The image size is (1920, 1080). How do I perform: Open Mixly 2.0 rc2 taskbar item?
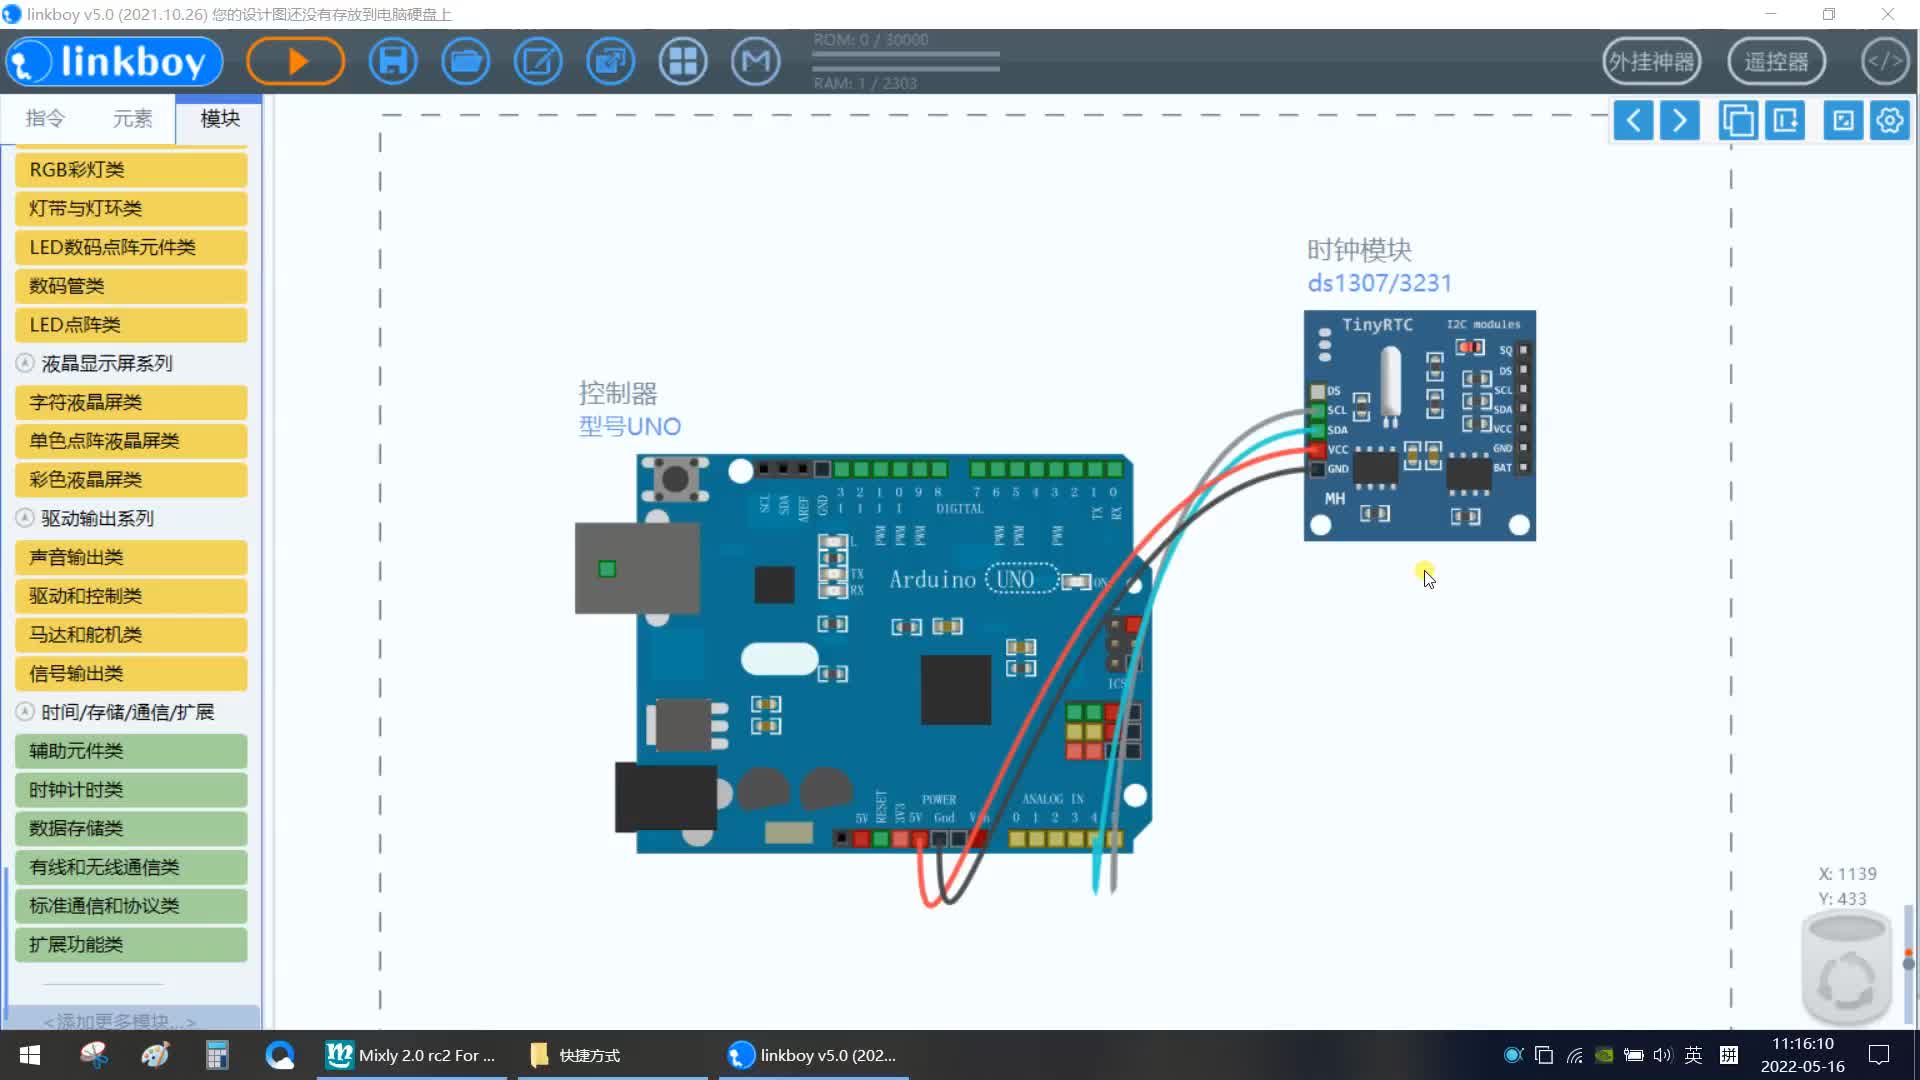(412, 1055)
